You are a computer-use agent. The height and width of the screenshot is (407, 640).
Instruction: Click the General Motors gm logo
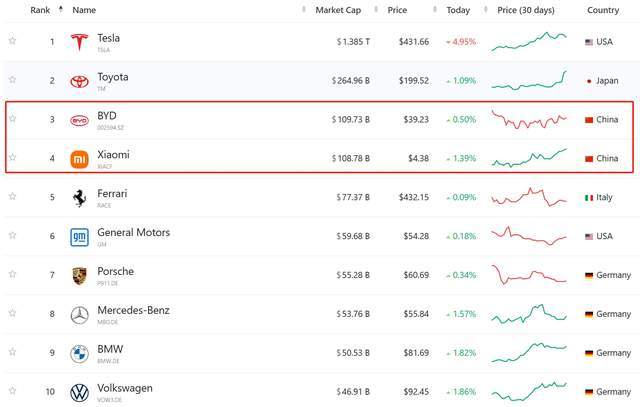[79, 237]
